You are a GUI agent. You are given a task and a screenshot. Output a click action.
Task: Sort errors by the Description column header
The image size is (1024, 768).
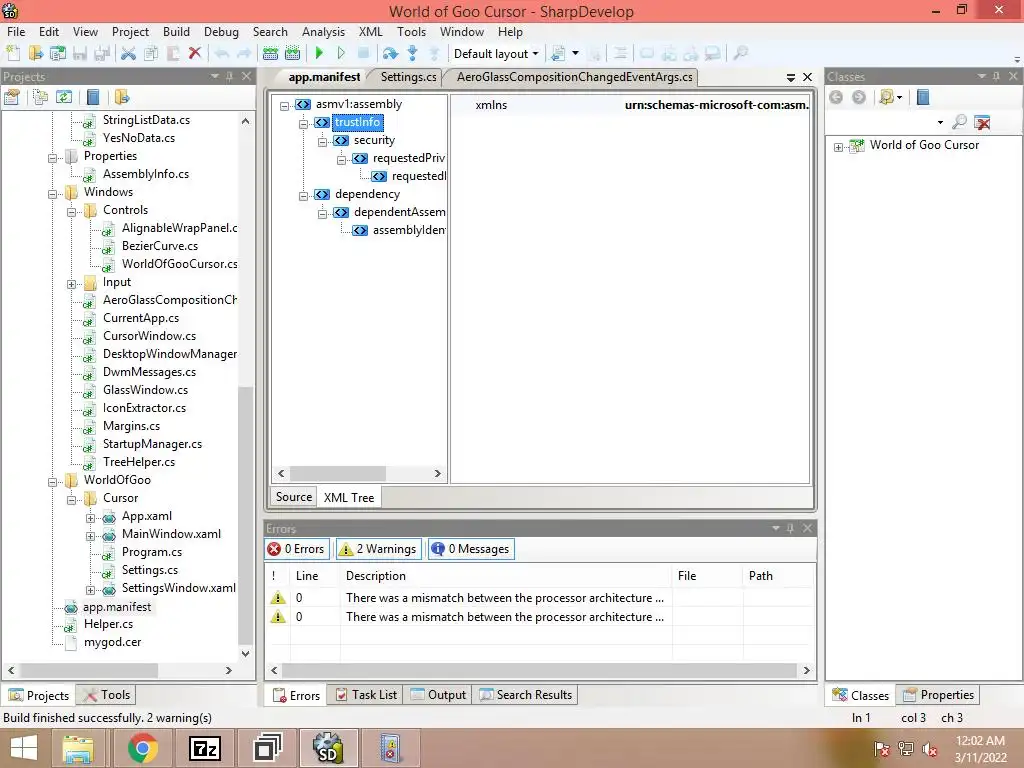pos(505,576)
